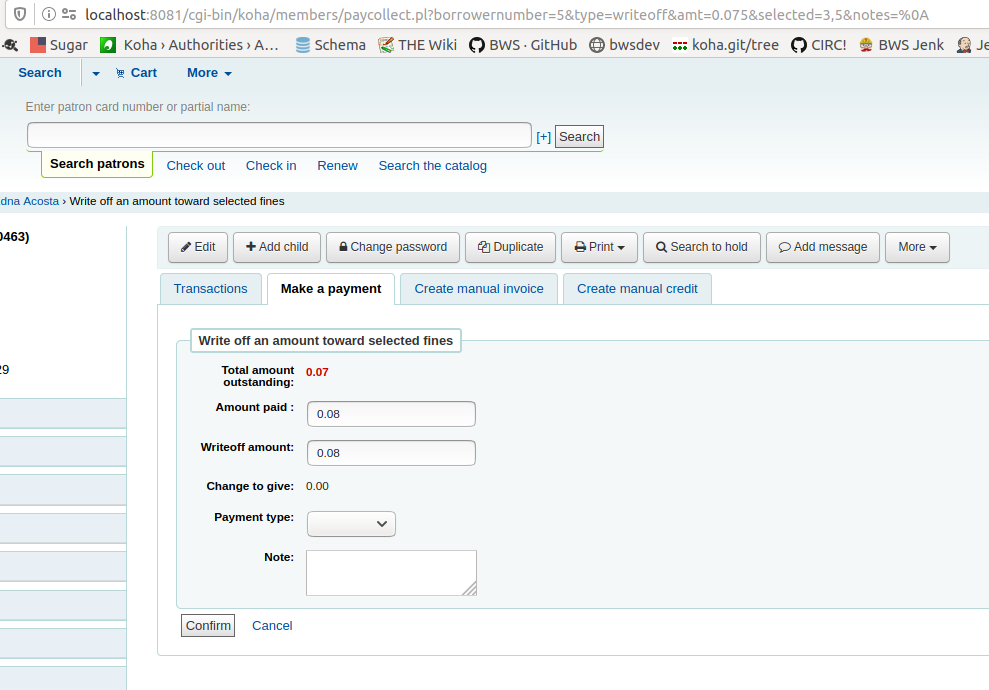Click the Edit patron pencil button
The image size is (989, 690).
pyautogui.click(x=198, y=247)
